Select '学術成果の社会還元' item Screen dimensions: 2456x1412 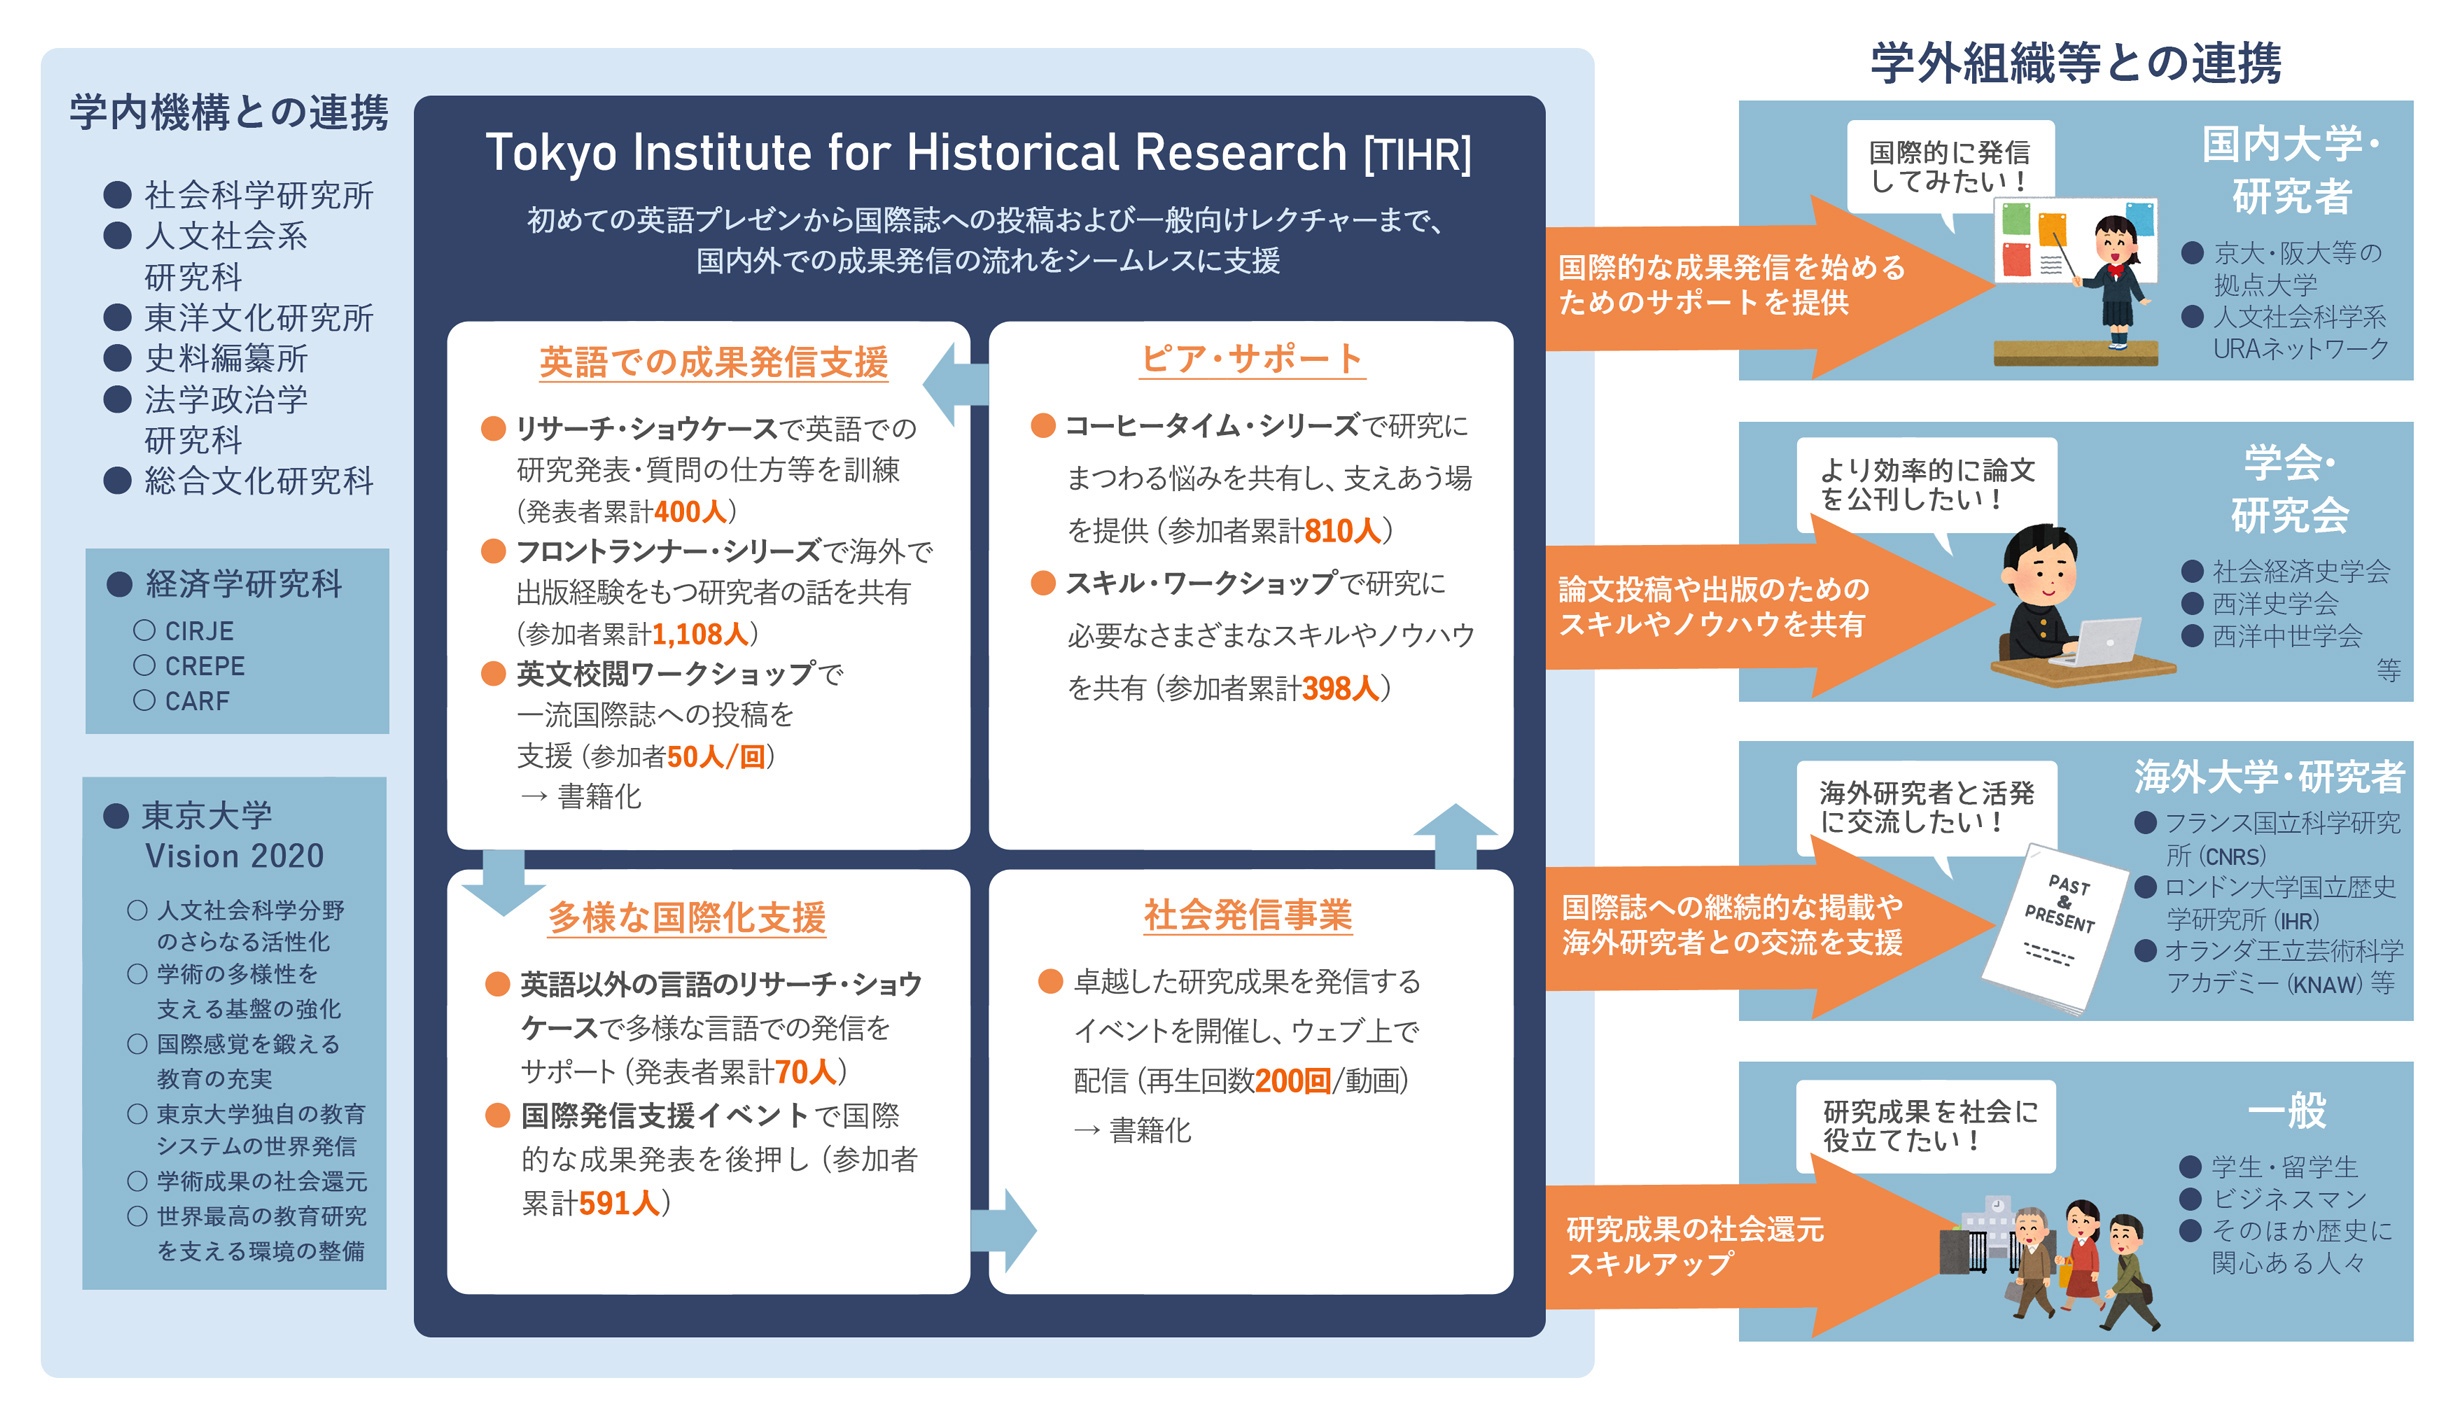248,1181
